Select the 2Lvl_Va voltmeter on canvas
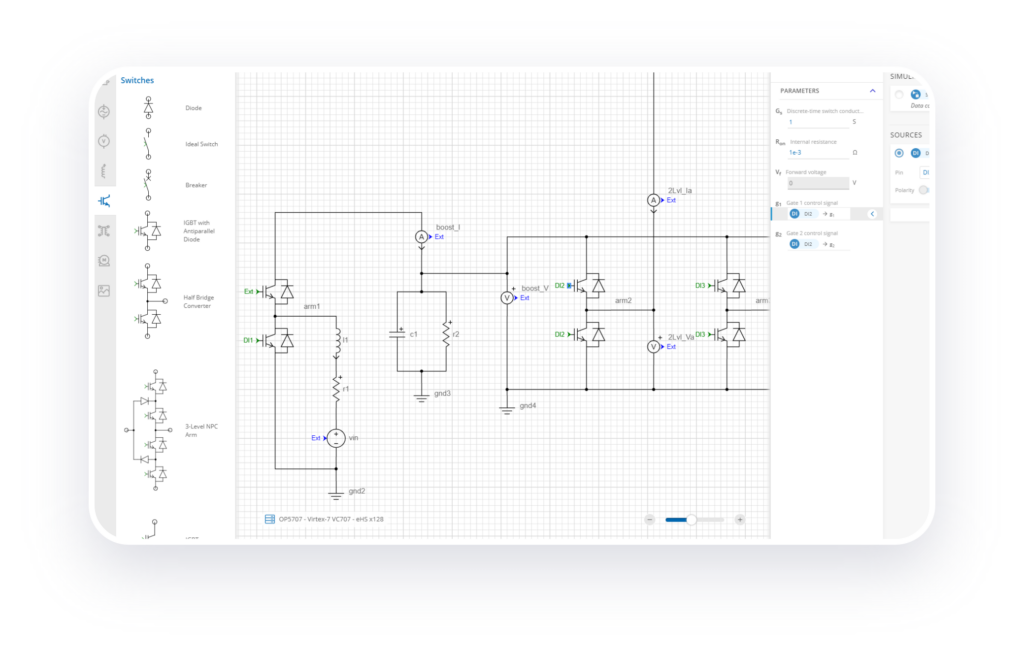Image resolution: width=1024 pixels, height=656 pixels. (653, 347)
